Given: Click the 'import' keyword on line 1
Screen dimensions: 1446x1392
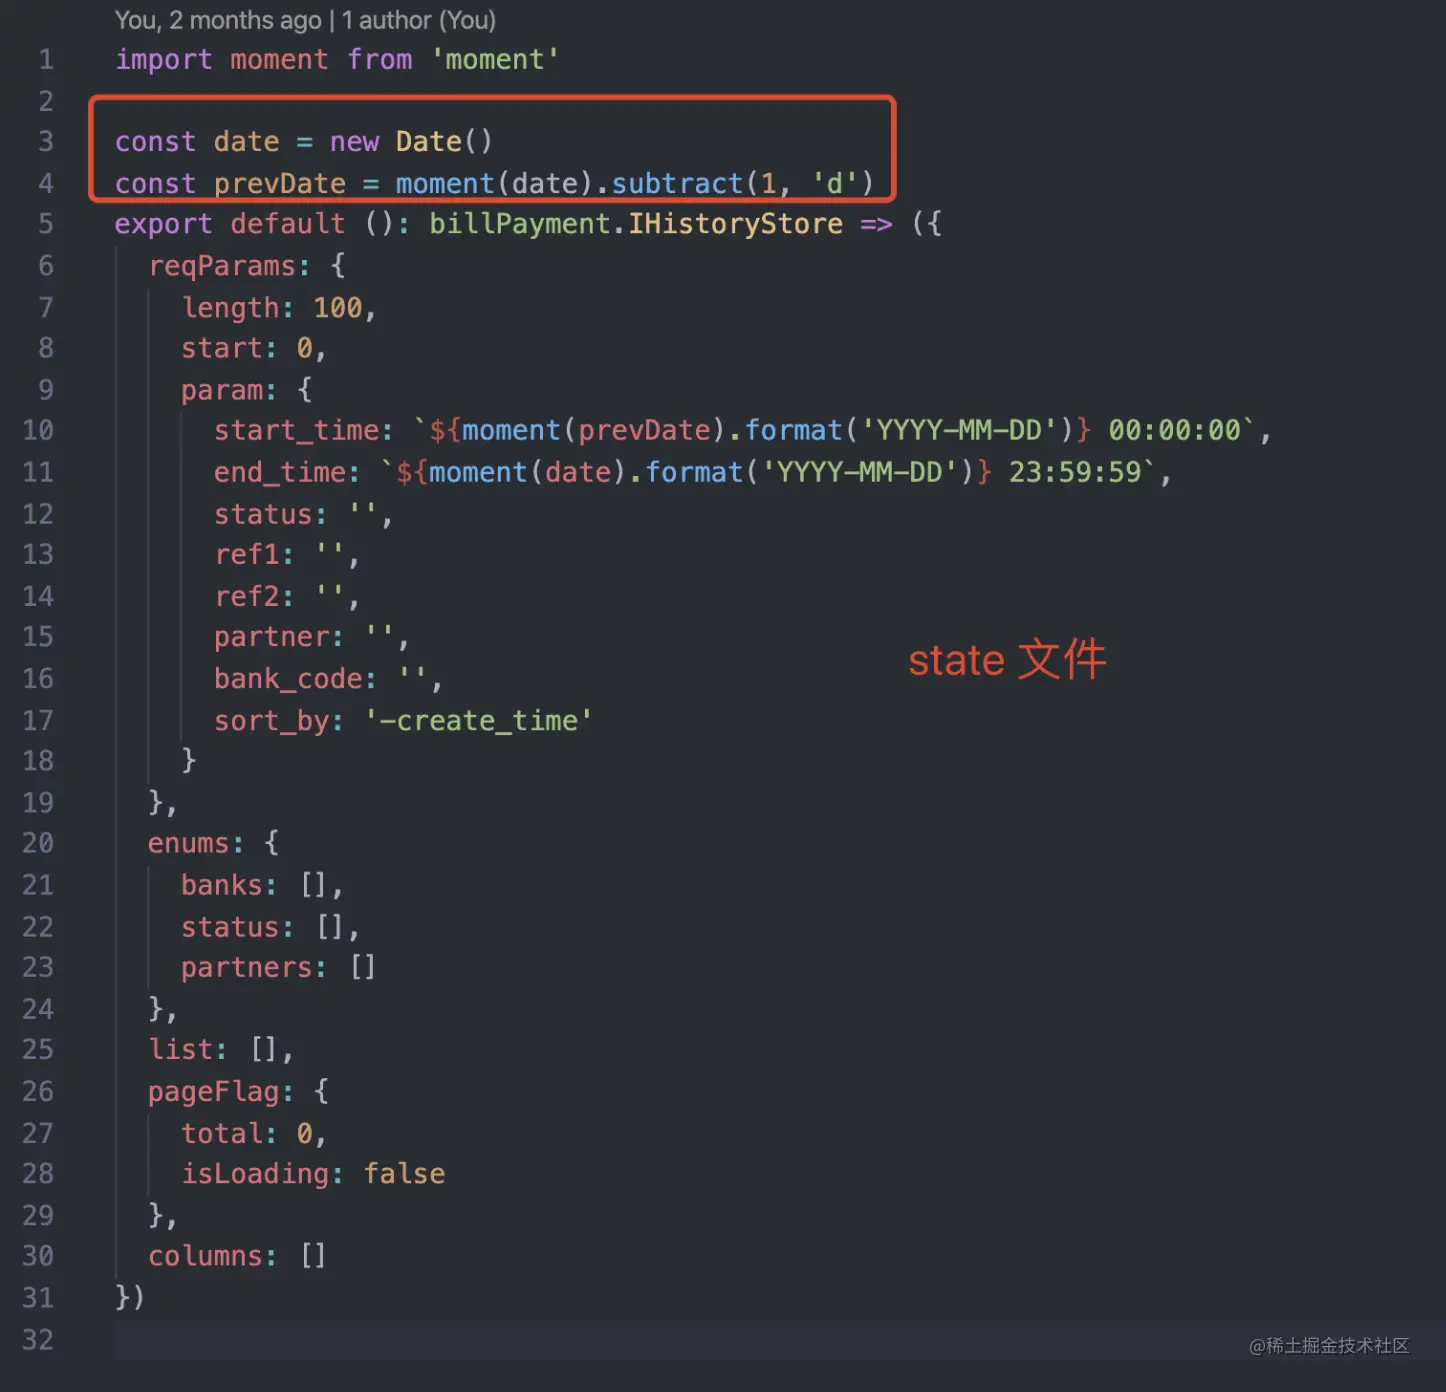Looking at the screenshot, I should pos(164,60).
